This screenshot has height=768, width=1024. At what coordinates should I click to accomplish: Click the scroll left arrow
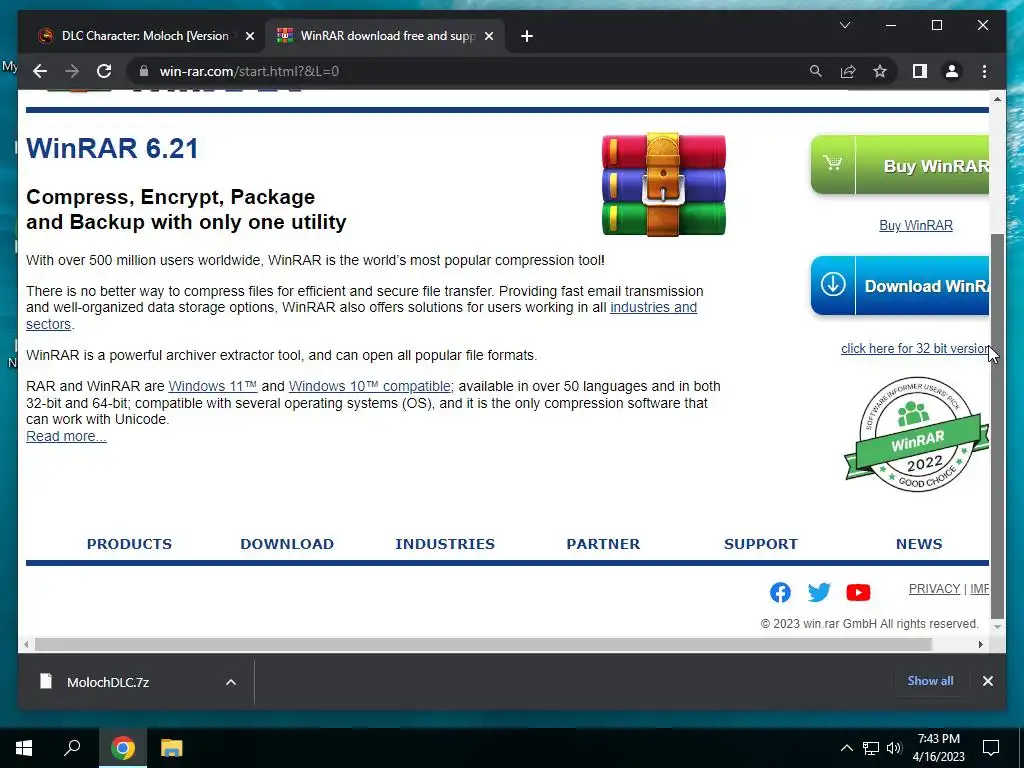point(25,645)
